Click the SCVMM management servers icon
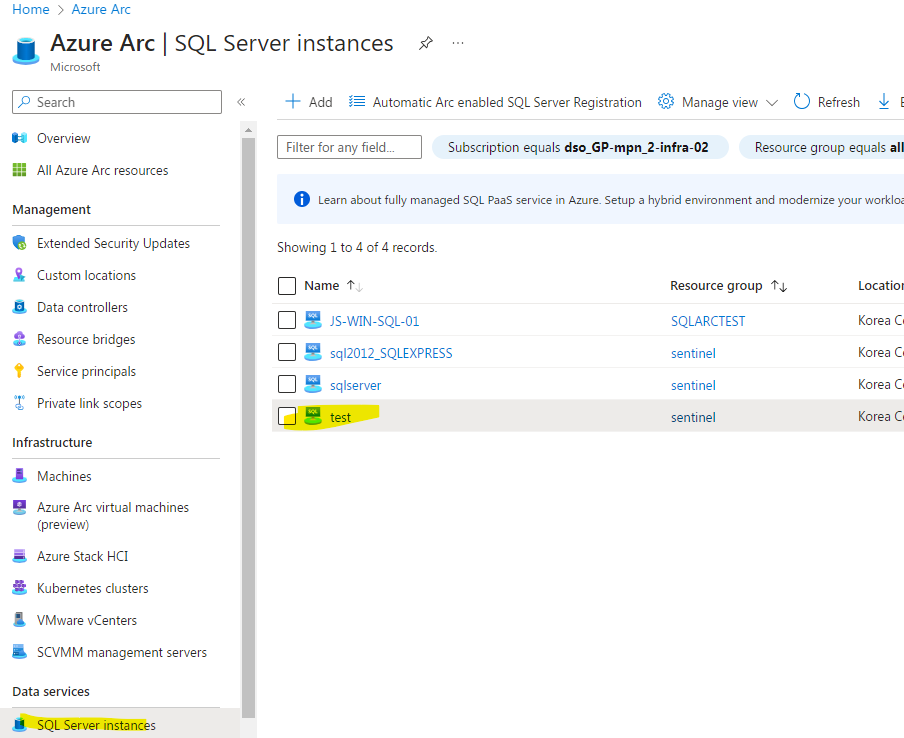904x738 pixels. 20,652
